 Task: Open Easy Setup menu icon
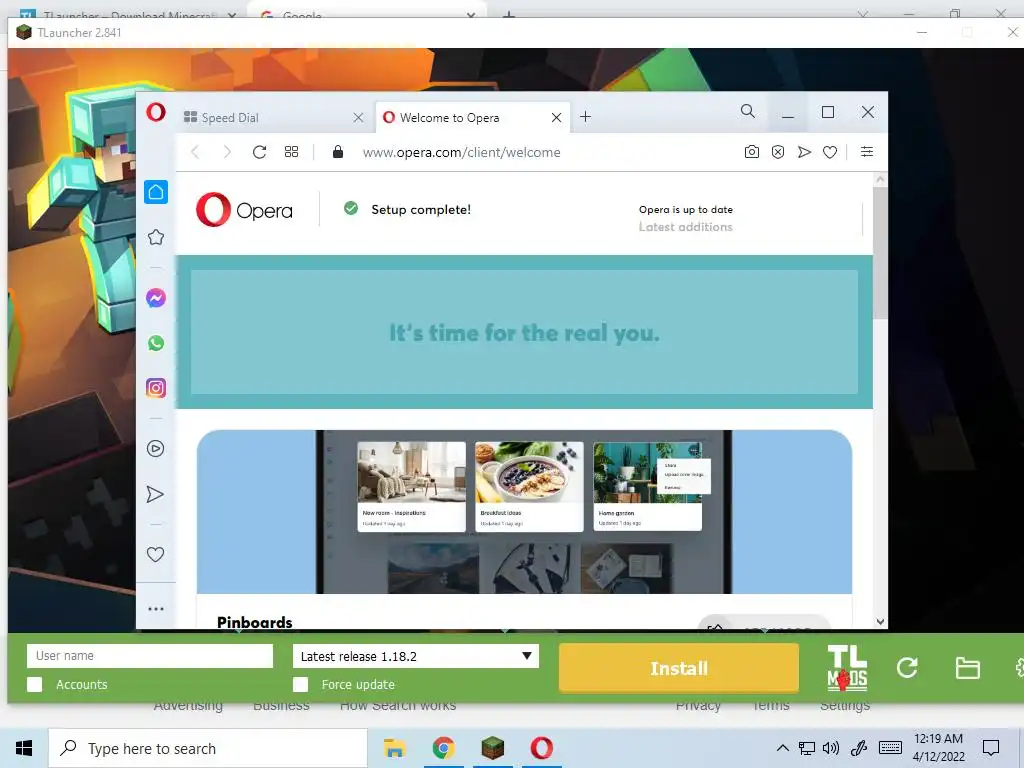[867, 152]
